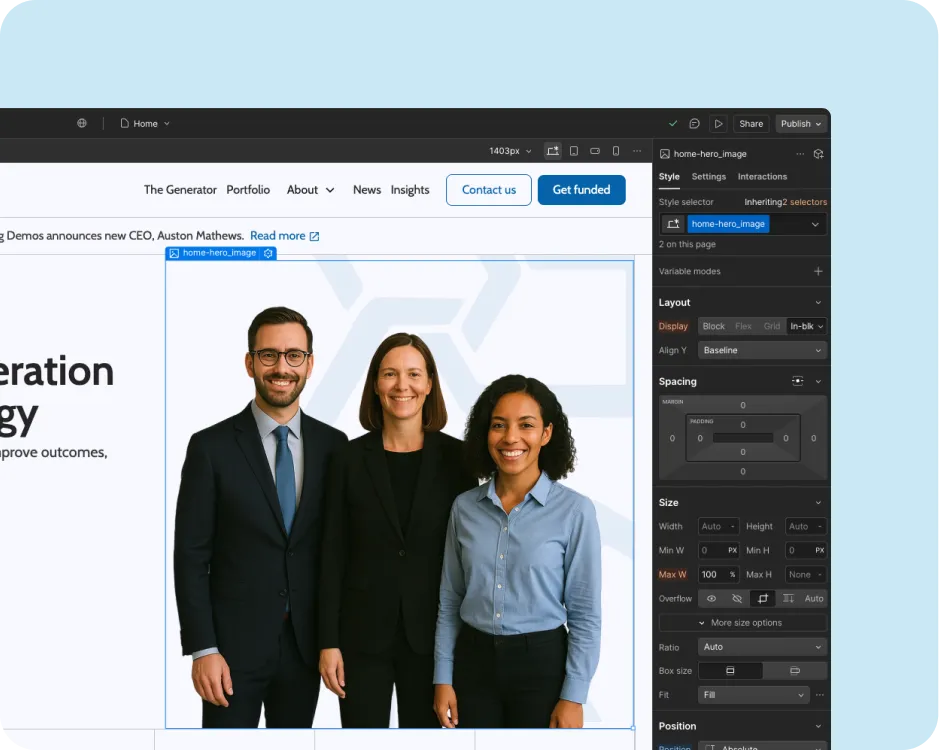Set Display to Flex
Viewport: 939px width, 750px height.
click(x=743, y=326)
